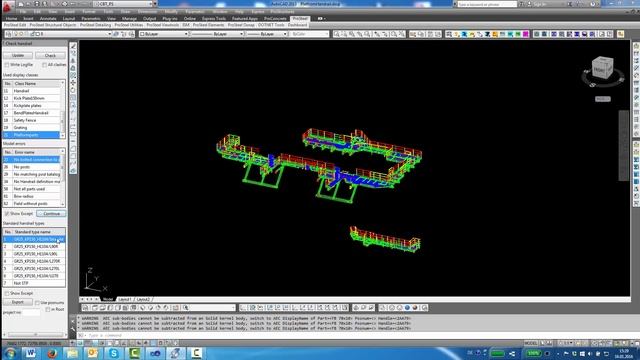Image resolution: width=640 pixels, height=360 pixels.
Task: Click the top icon in vertical tool strip
Action: point(73,46)
